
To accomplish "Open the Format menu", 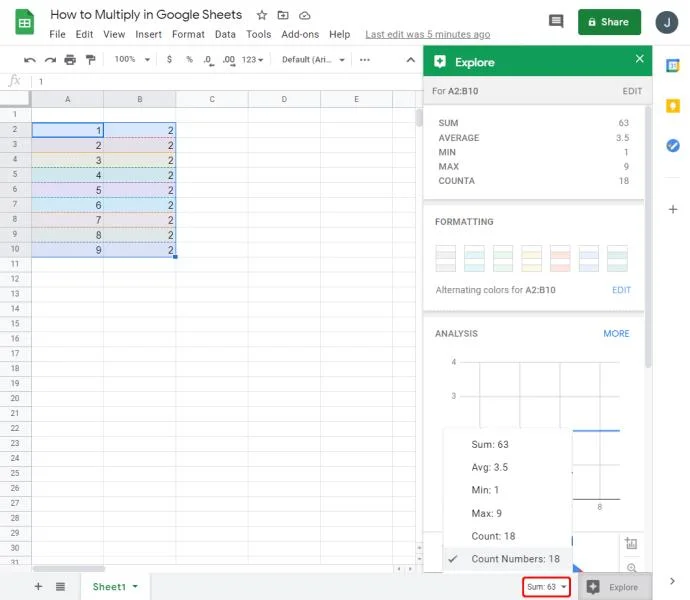I will tap(188, 34).
